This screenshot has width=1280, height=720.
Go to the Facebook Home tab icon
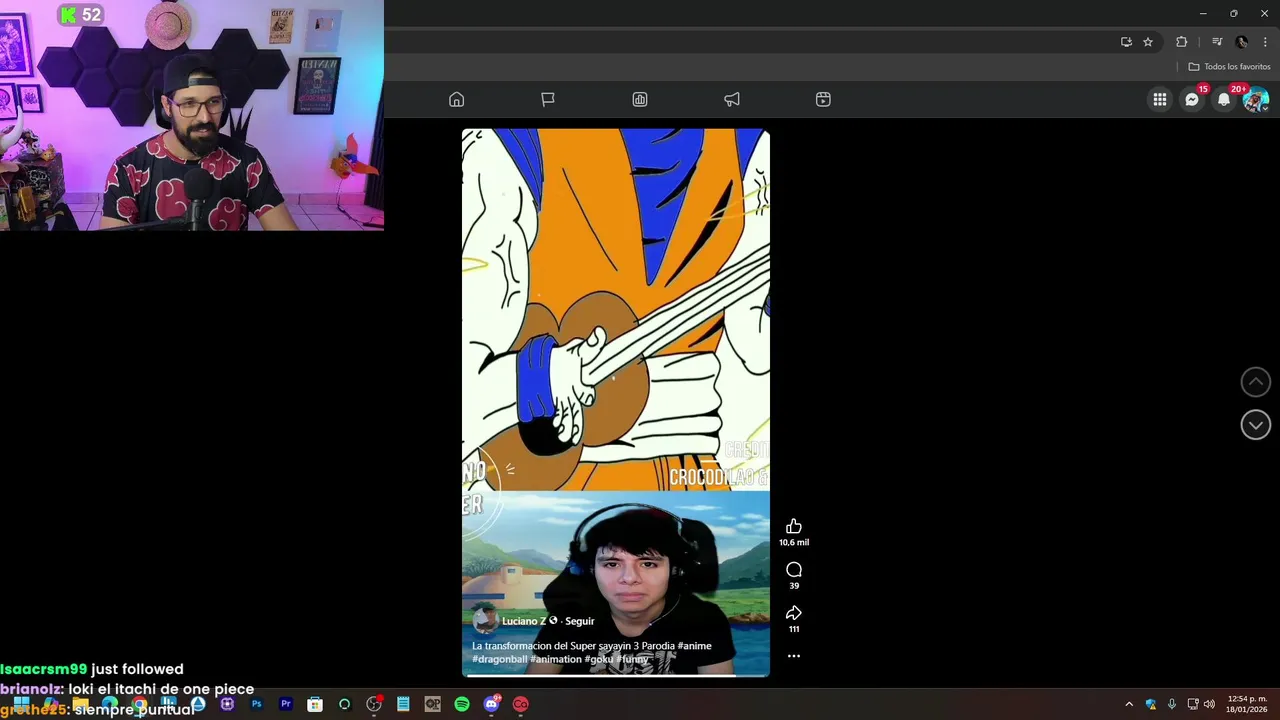click(x=456, y=99)
